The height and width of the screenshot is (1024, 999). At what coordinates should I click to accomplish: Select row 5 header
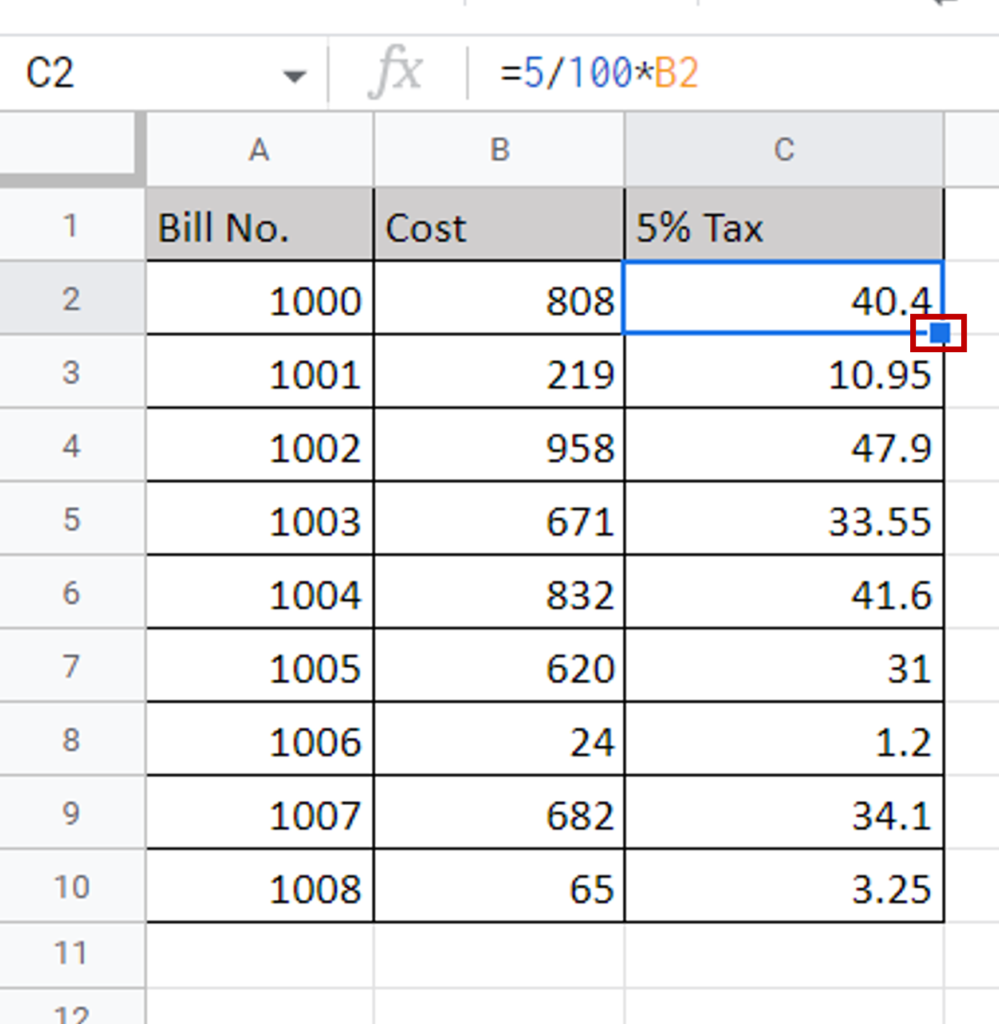pyautogui.click(x=72, y=519)
